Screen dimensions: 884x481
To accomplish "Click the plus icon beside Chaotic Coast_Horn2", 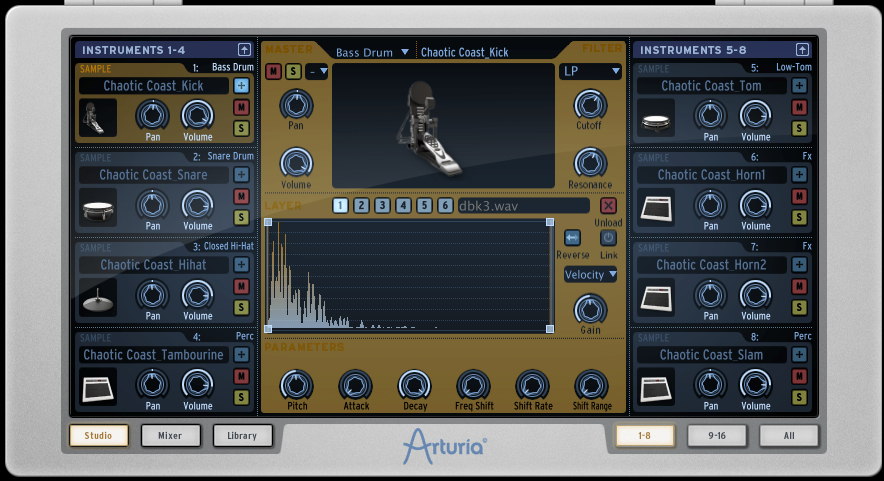I will [799, 264].
